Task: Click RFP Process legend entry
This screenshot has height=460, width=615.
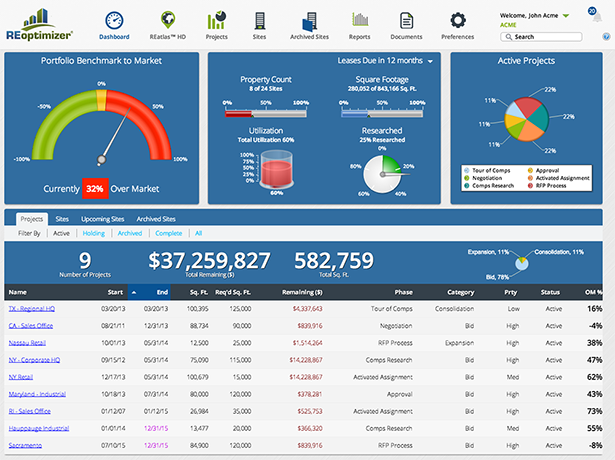Action: click(x=547, y=185)
